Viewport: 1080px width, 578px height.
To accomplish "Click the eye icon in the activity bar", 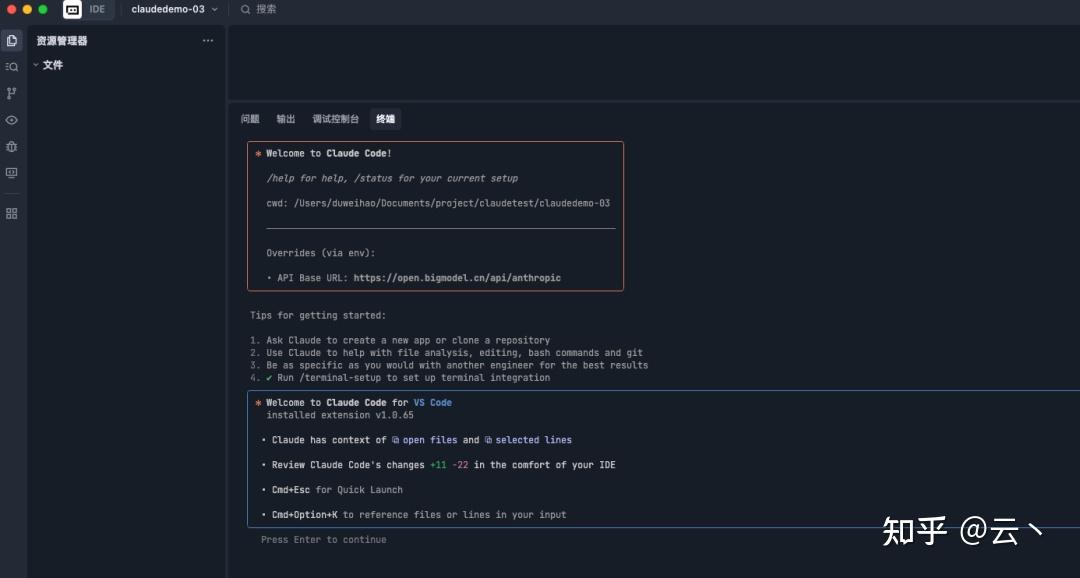I will point(11,119).
